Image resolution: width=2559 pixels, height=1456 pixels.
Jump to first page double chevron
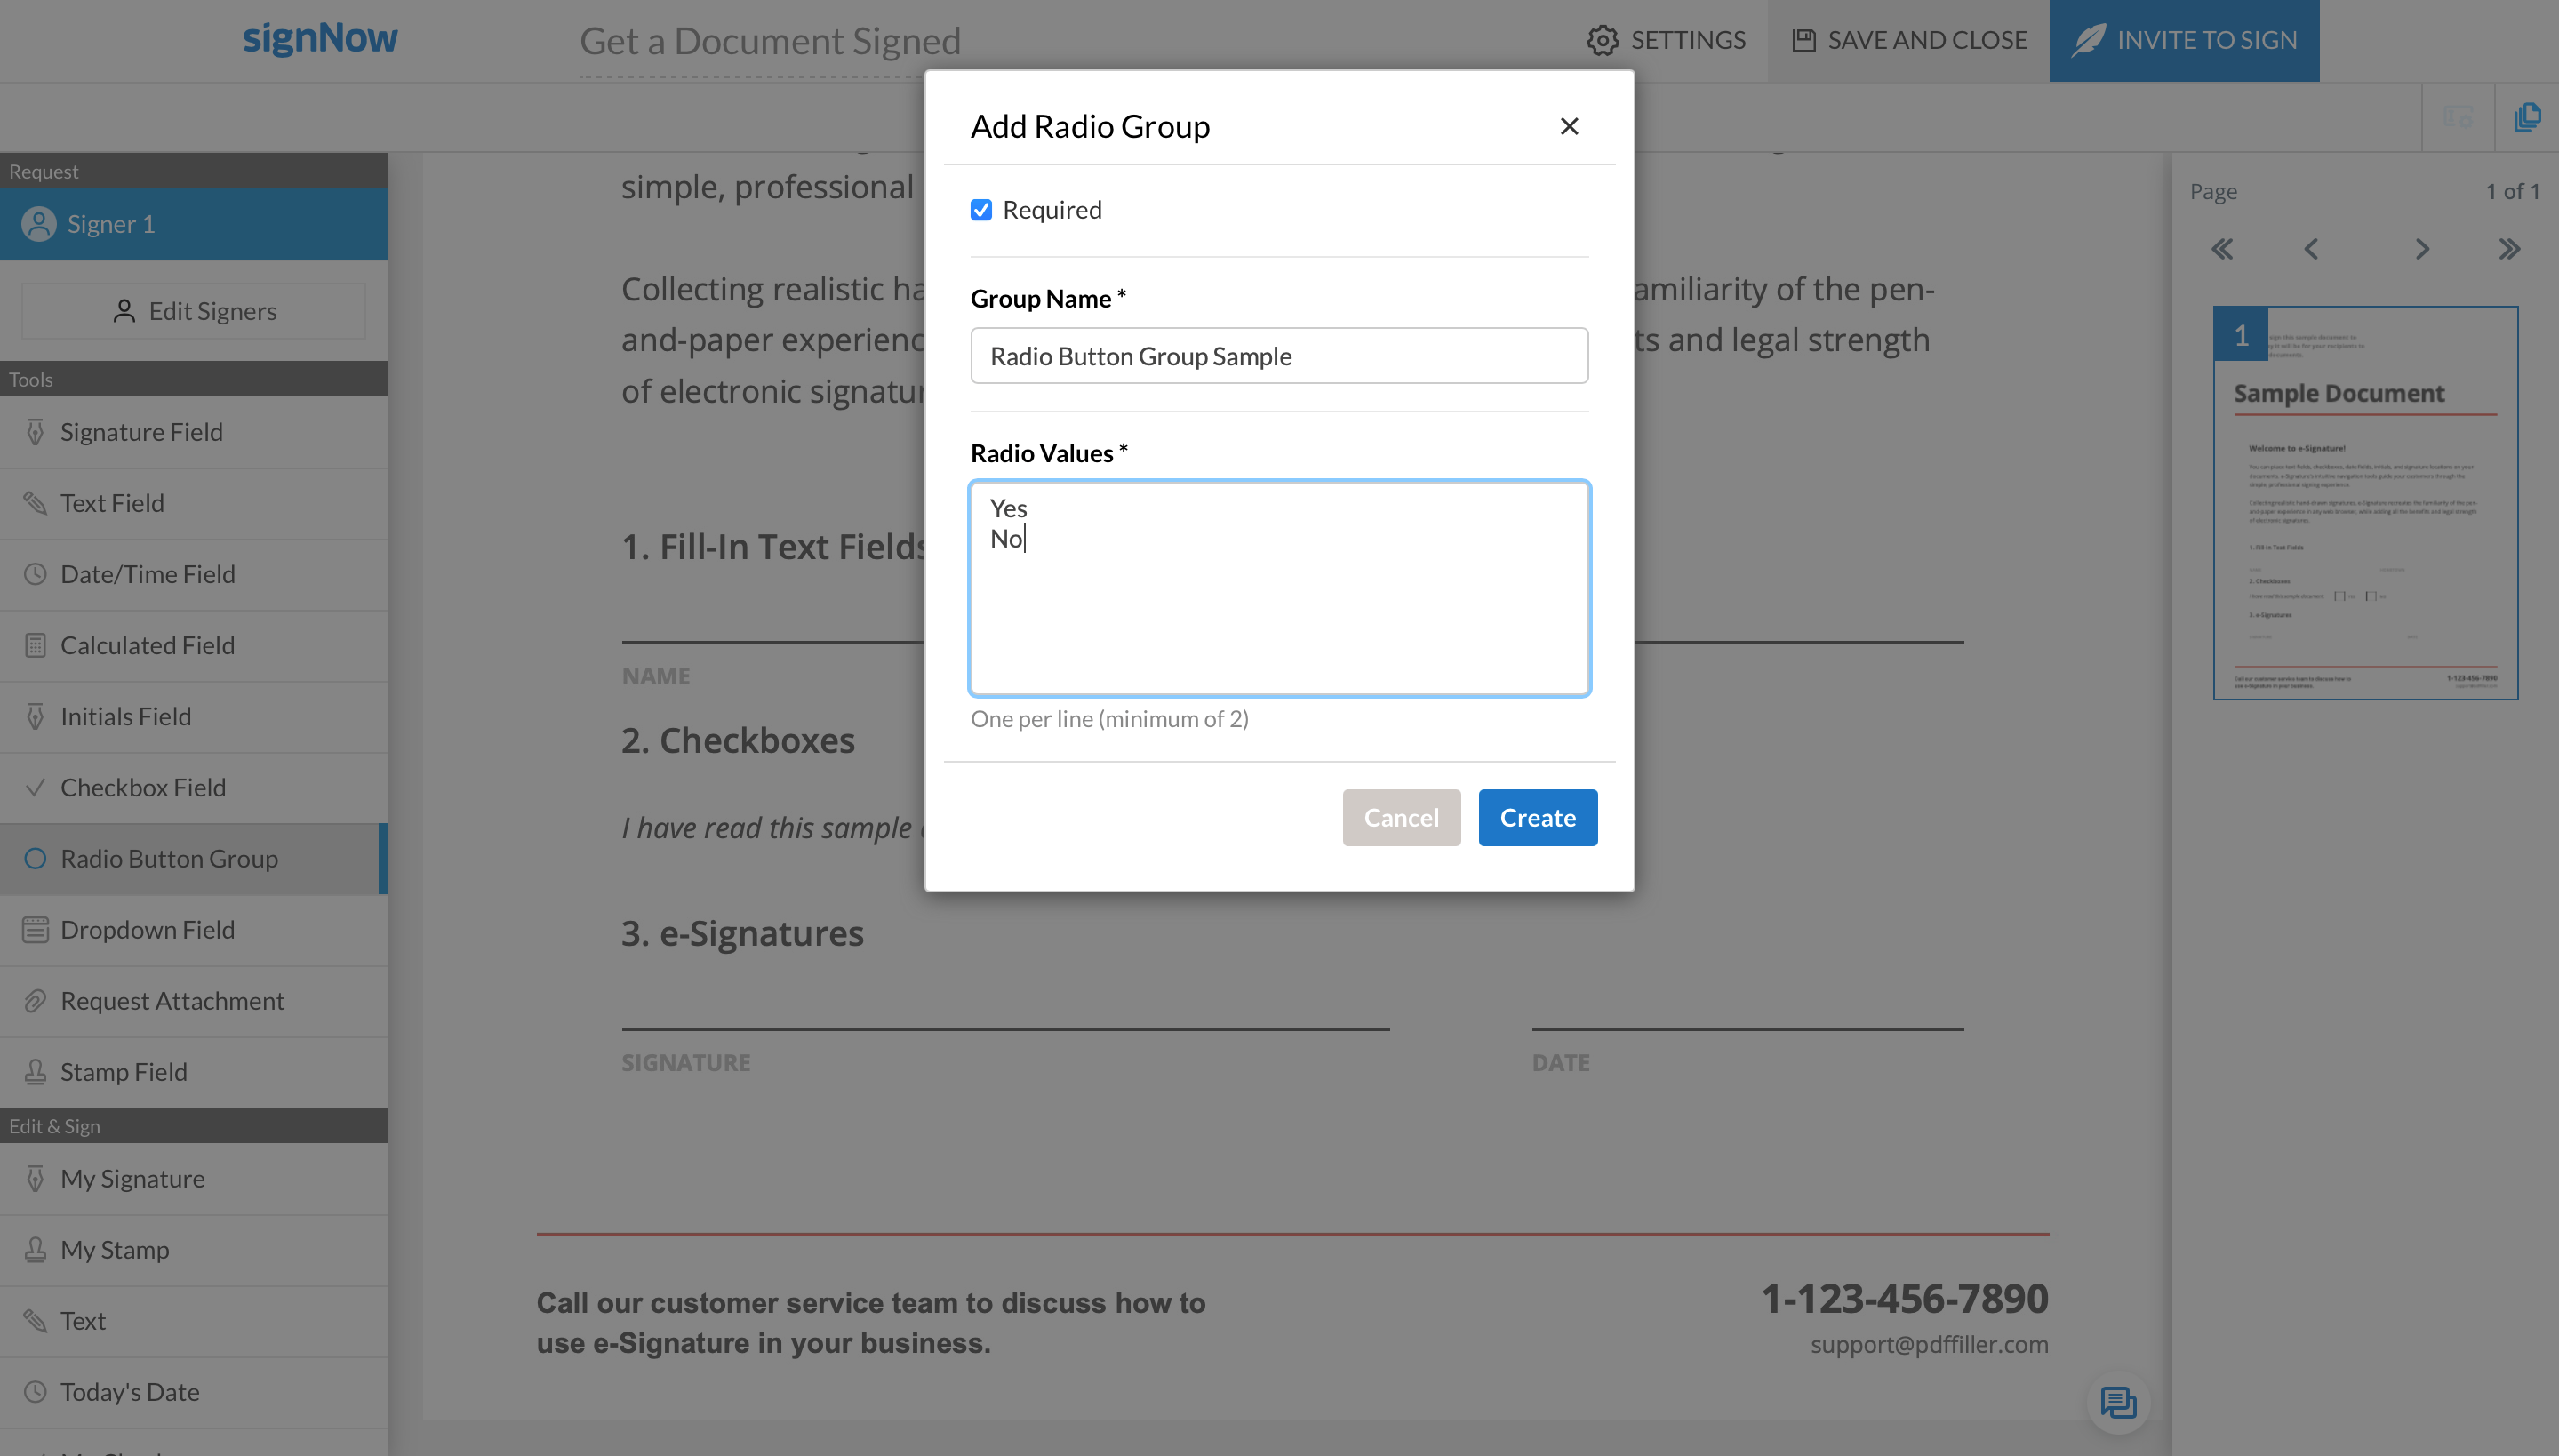(2222, 249)
